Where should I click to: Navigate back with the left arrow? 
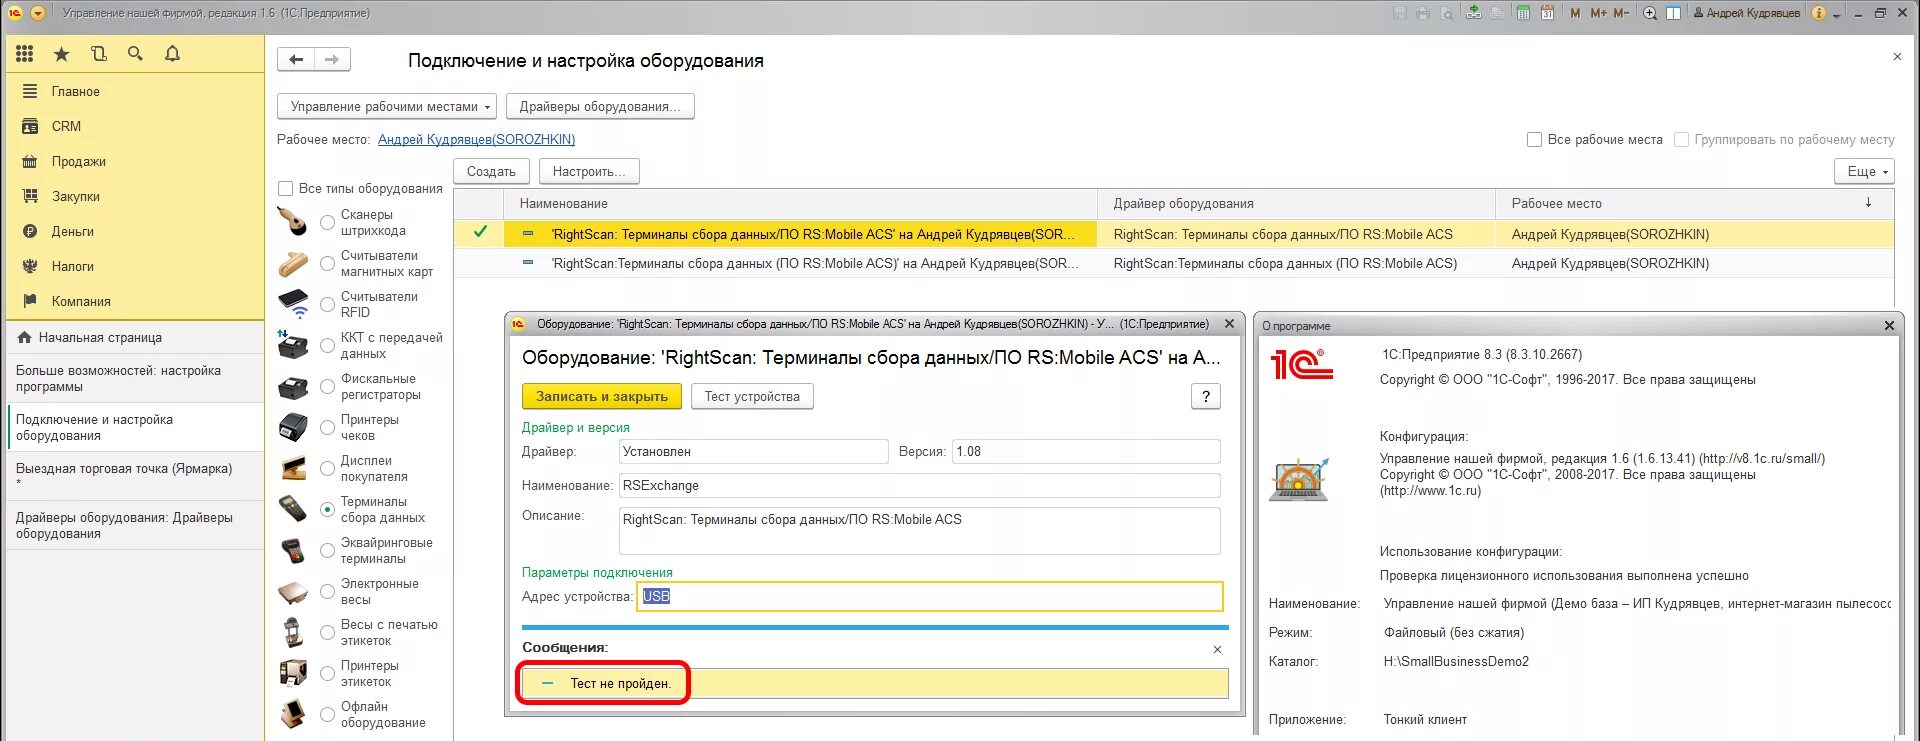tap(296, 60)
